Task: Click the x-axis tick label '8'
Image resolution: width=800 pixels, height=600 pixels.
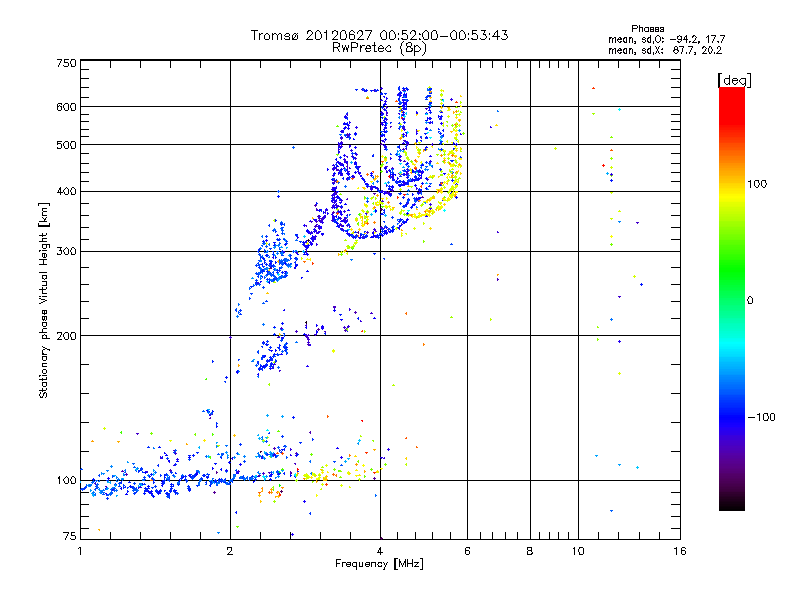Action: (530, 551)
